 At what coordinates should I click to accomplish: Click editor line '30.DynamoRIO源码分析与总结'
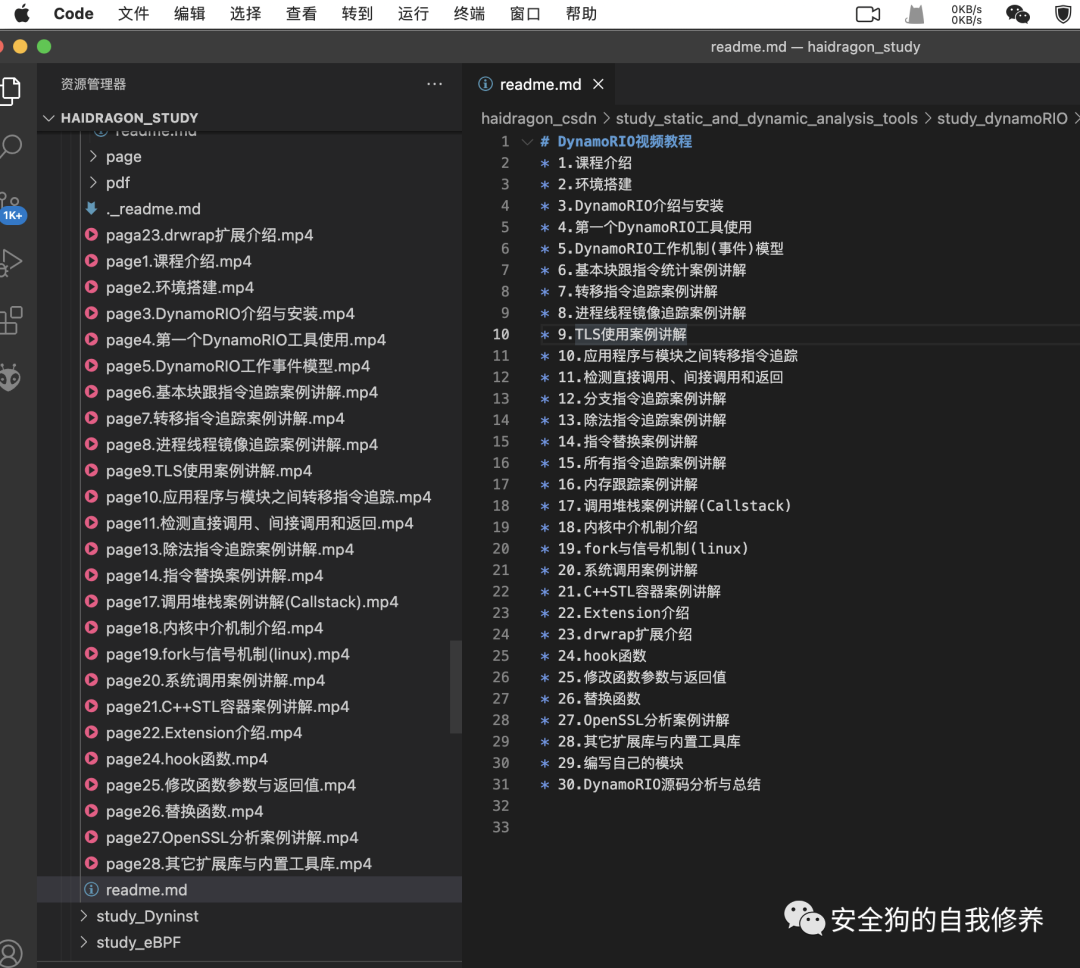[x=659, y=784]
